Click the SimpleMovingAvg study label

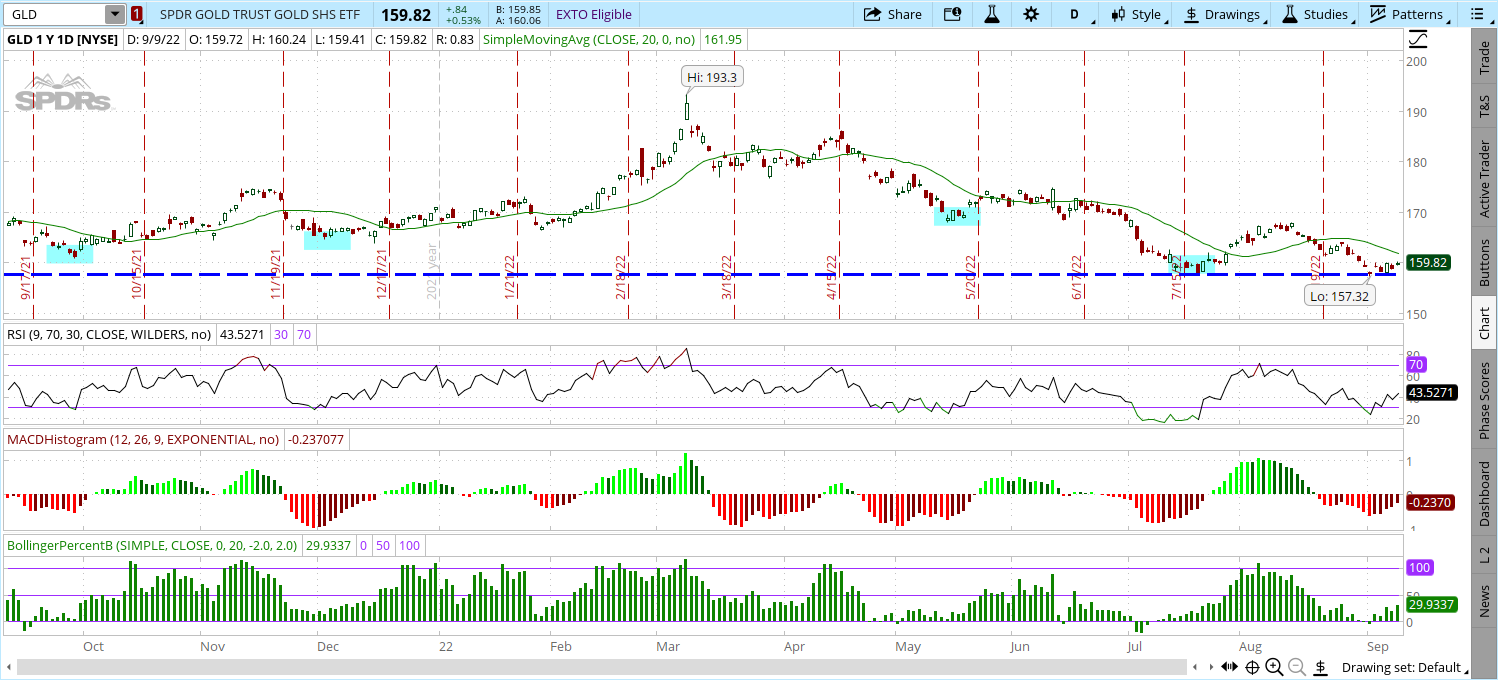pos(590,40)
